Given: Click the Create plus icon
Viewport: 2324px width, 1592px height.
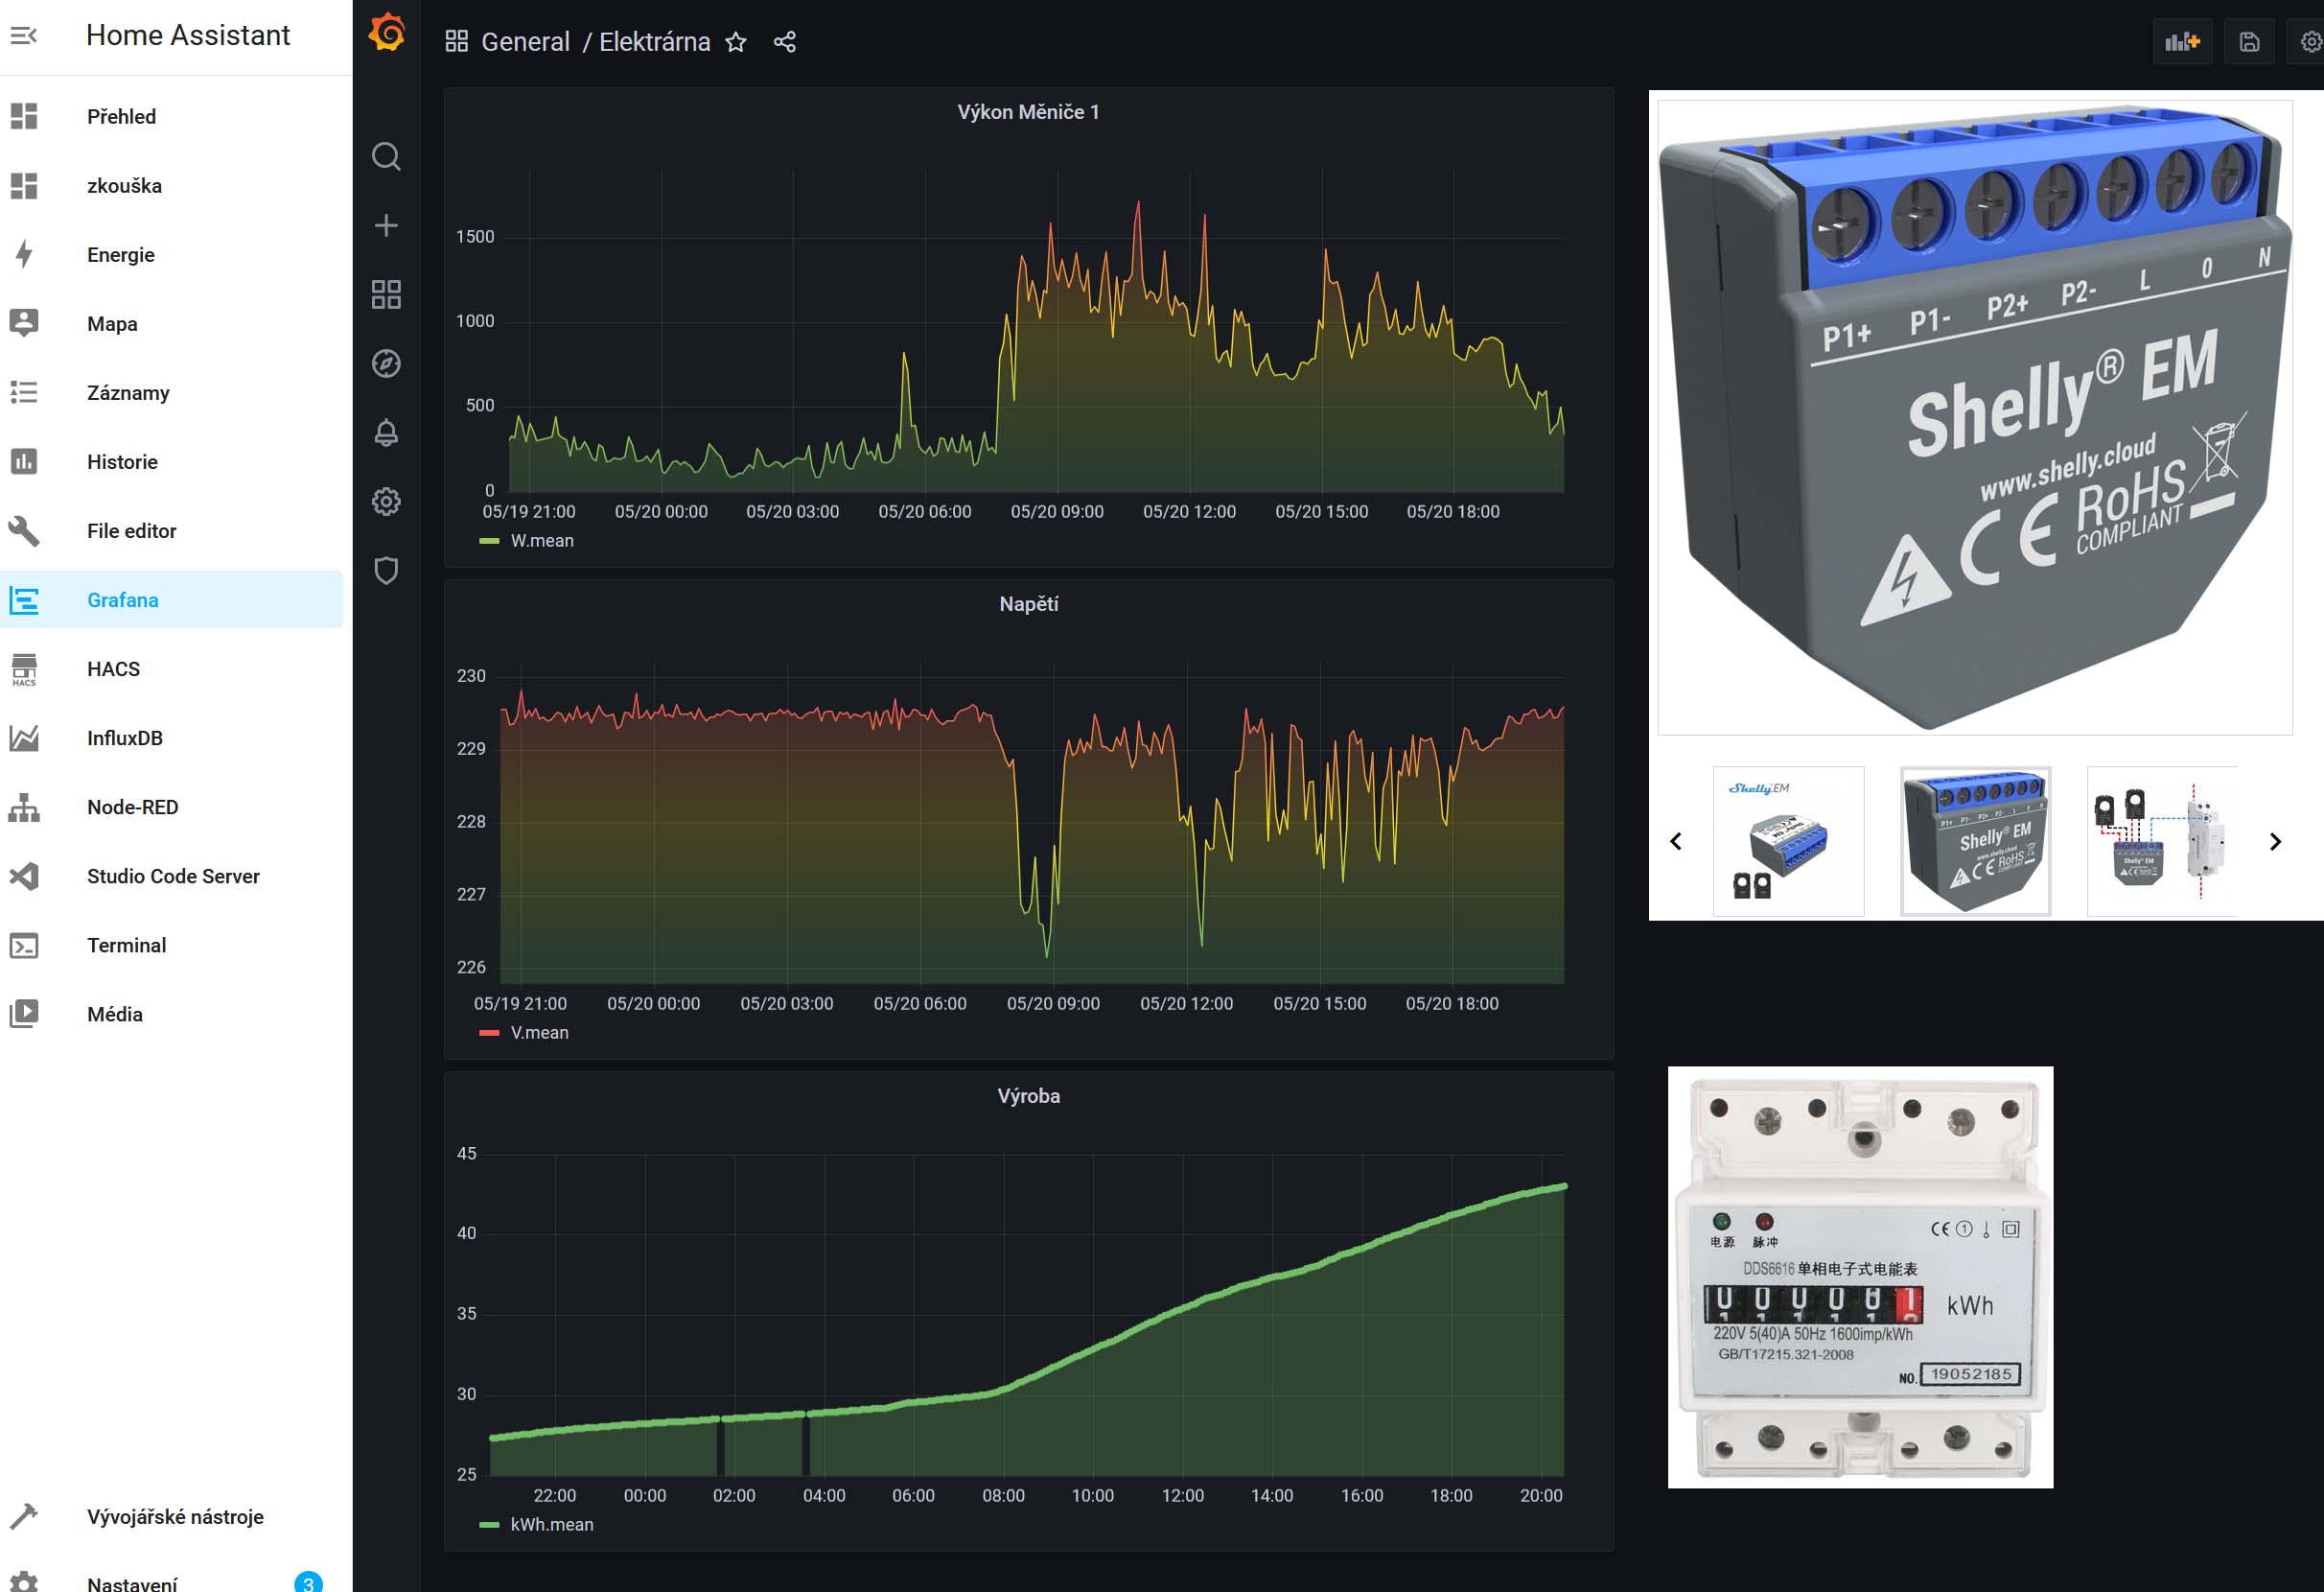Looking at the screenshot, I should tap(386, 226).
